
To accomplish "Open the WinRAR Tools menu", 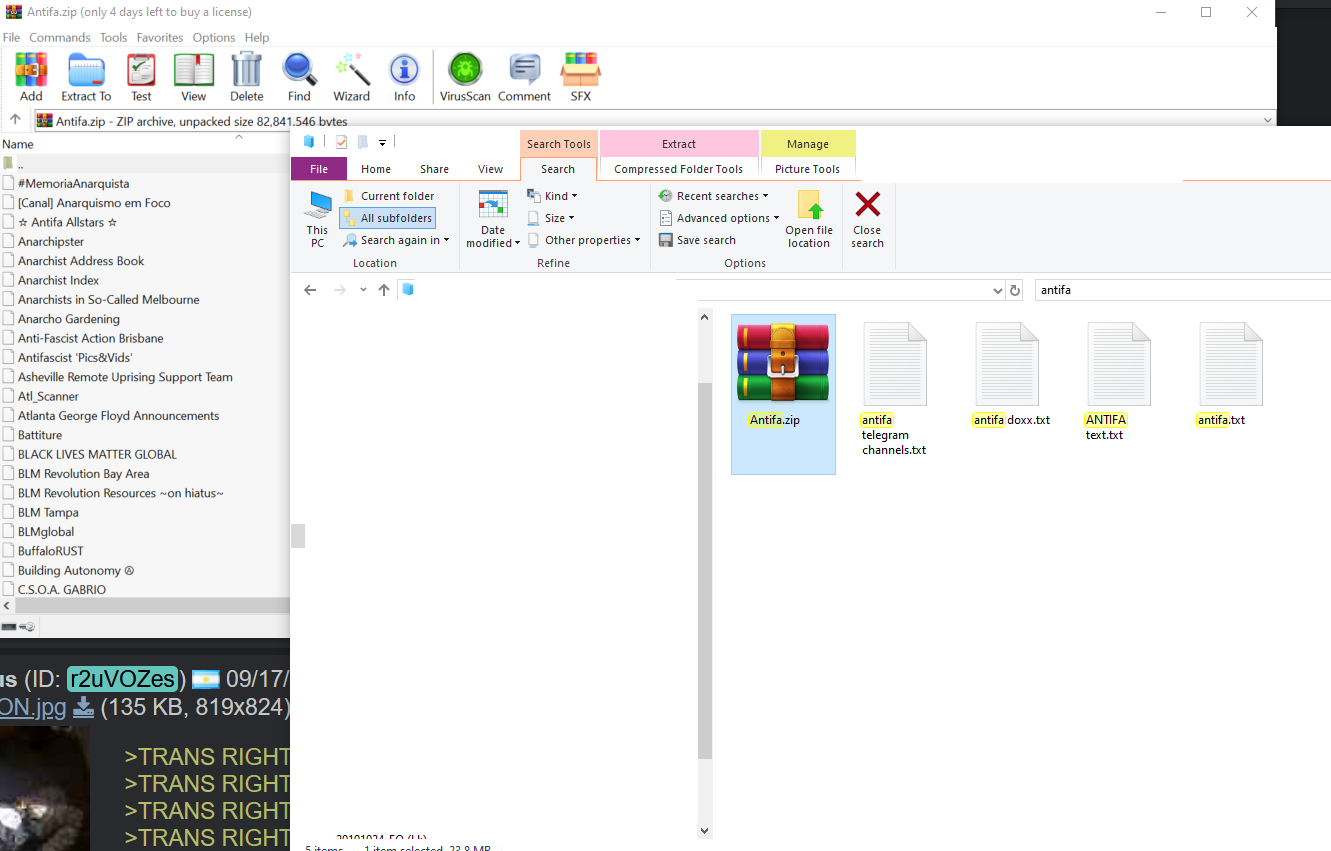I will coord(113,37).
